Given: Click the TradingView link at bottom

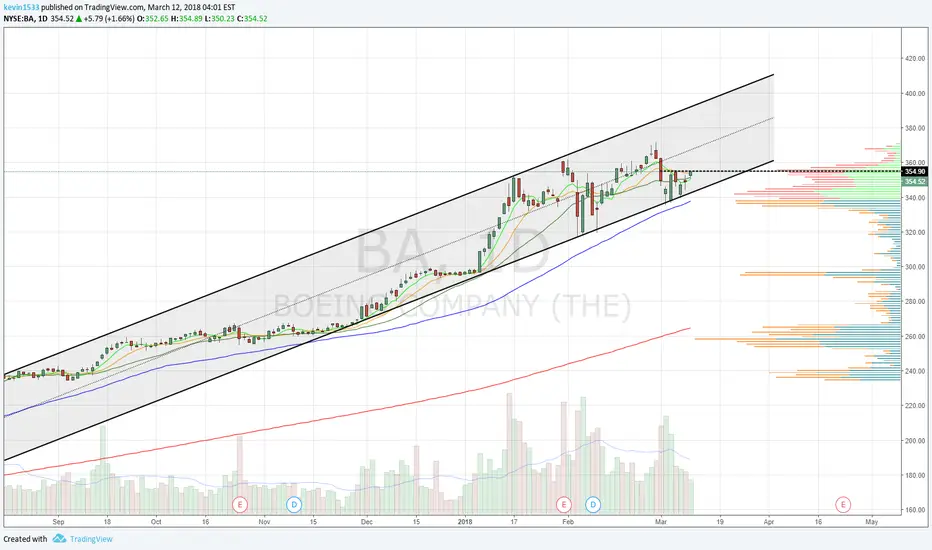Looking at the screenshot, I should (91, 539).
